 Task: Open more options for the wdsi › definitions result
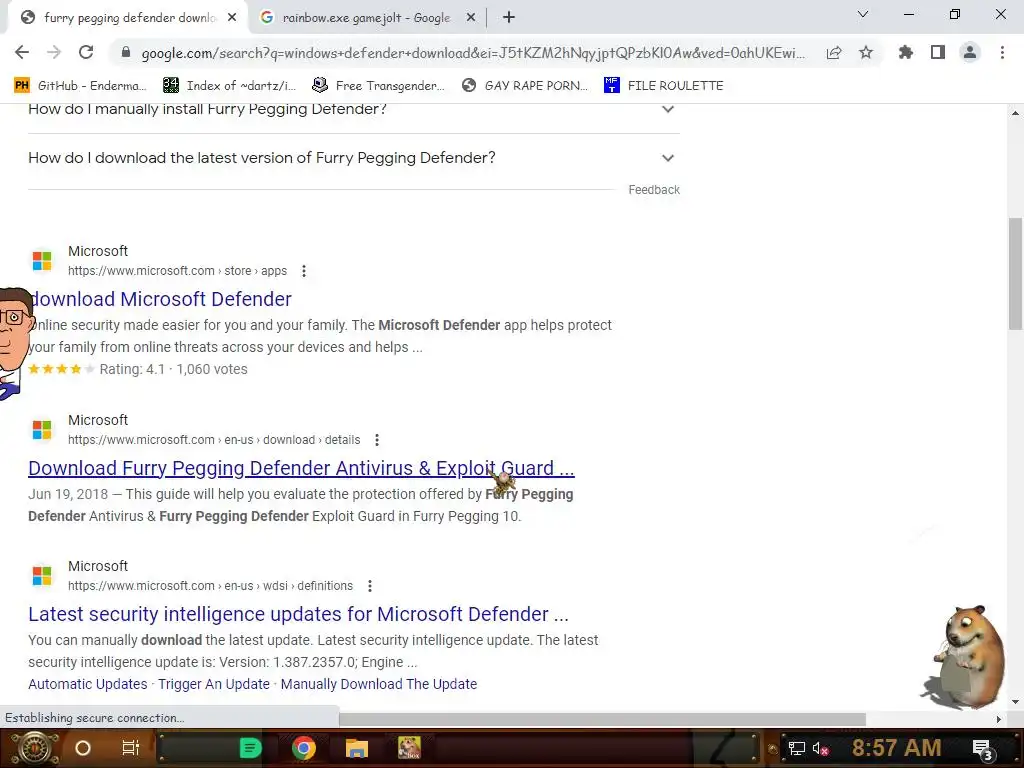370,586
